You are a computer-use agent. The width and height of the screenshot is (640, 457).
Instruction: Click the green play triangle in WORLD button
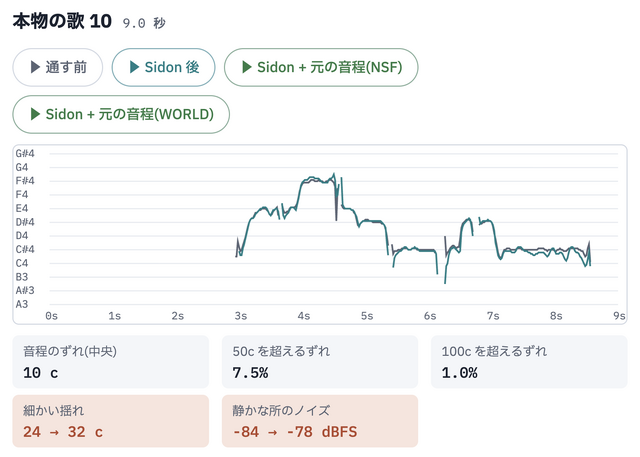[x=36, y=114]
